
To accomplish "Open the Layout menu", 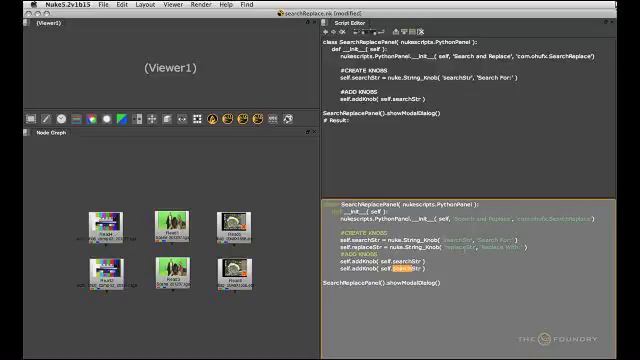I will click(145, 4).
